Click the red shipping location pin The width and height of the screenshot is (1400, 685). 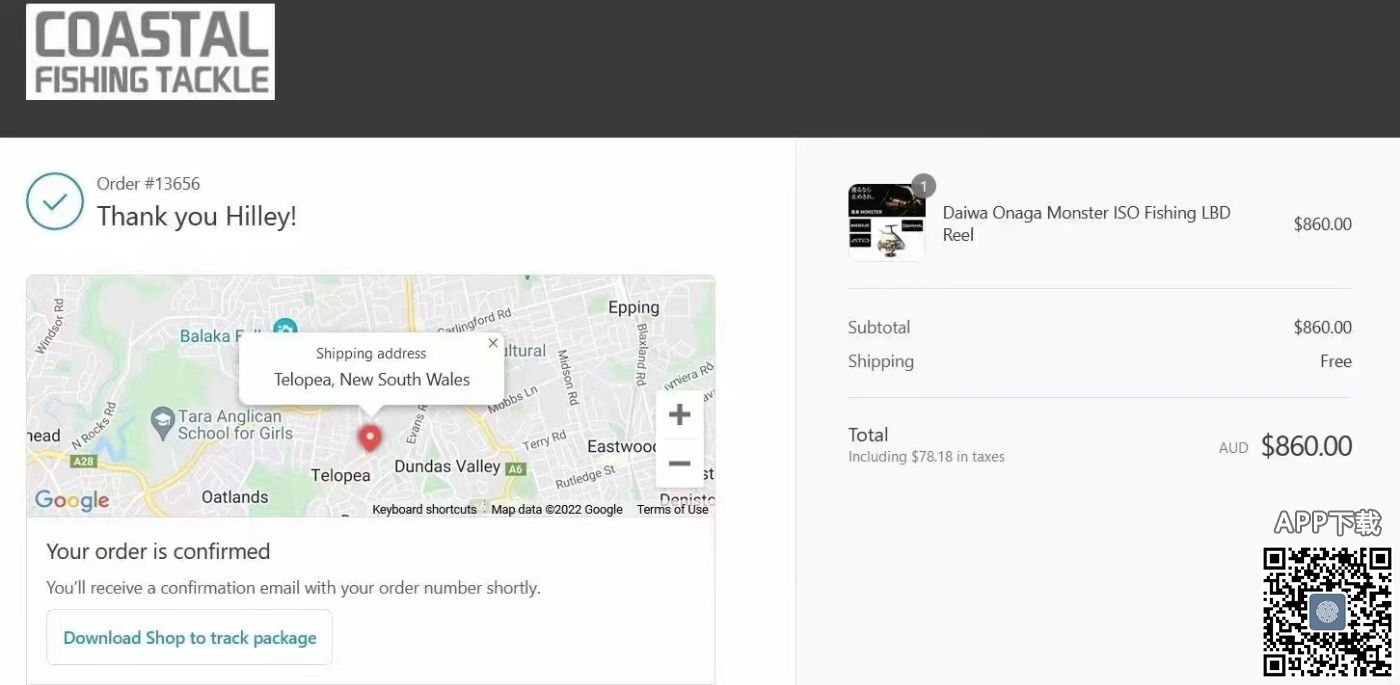coord(370,437)
